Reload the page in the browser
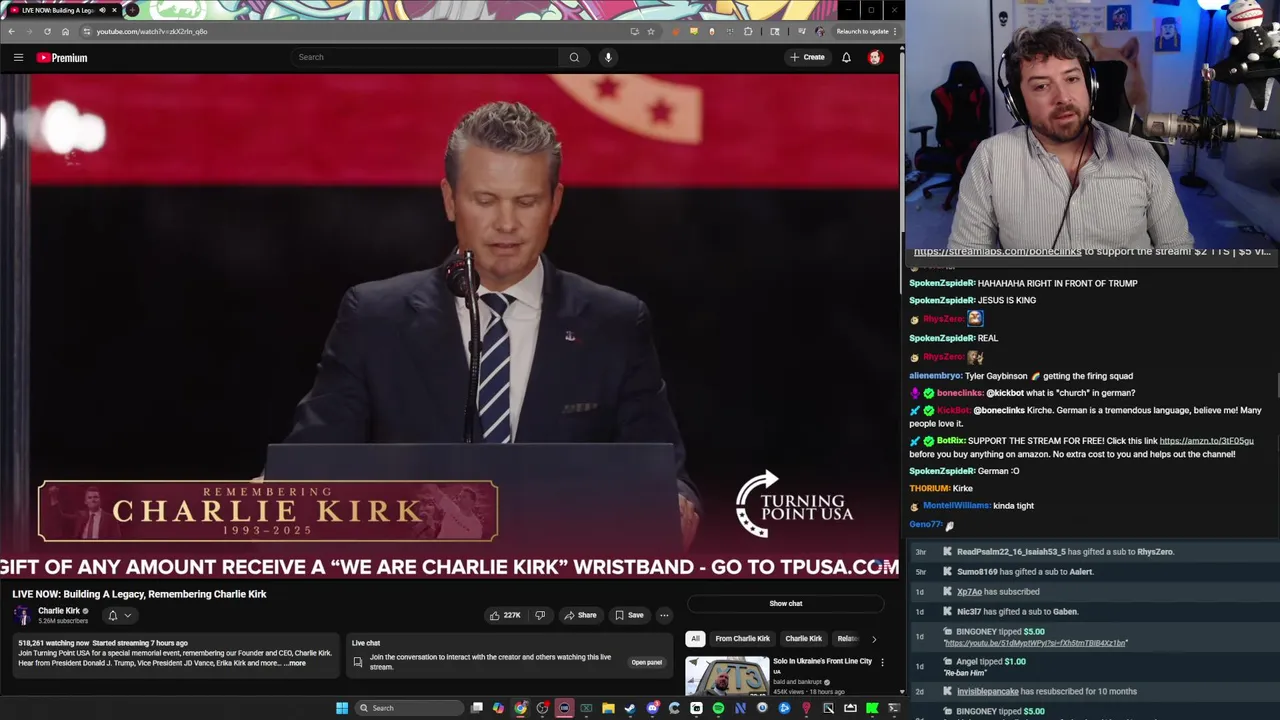Image resolution: width=1280 pixels, height=720 pixels. pos(47,31)
